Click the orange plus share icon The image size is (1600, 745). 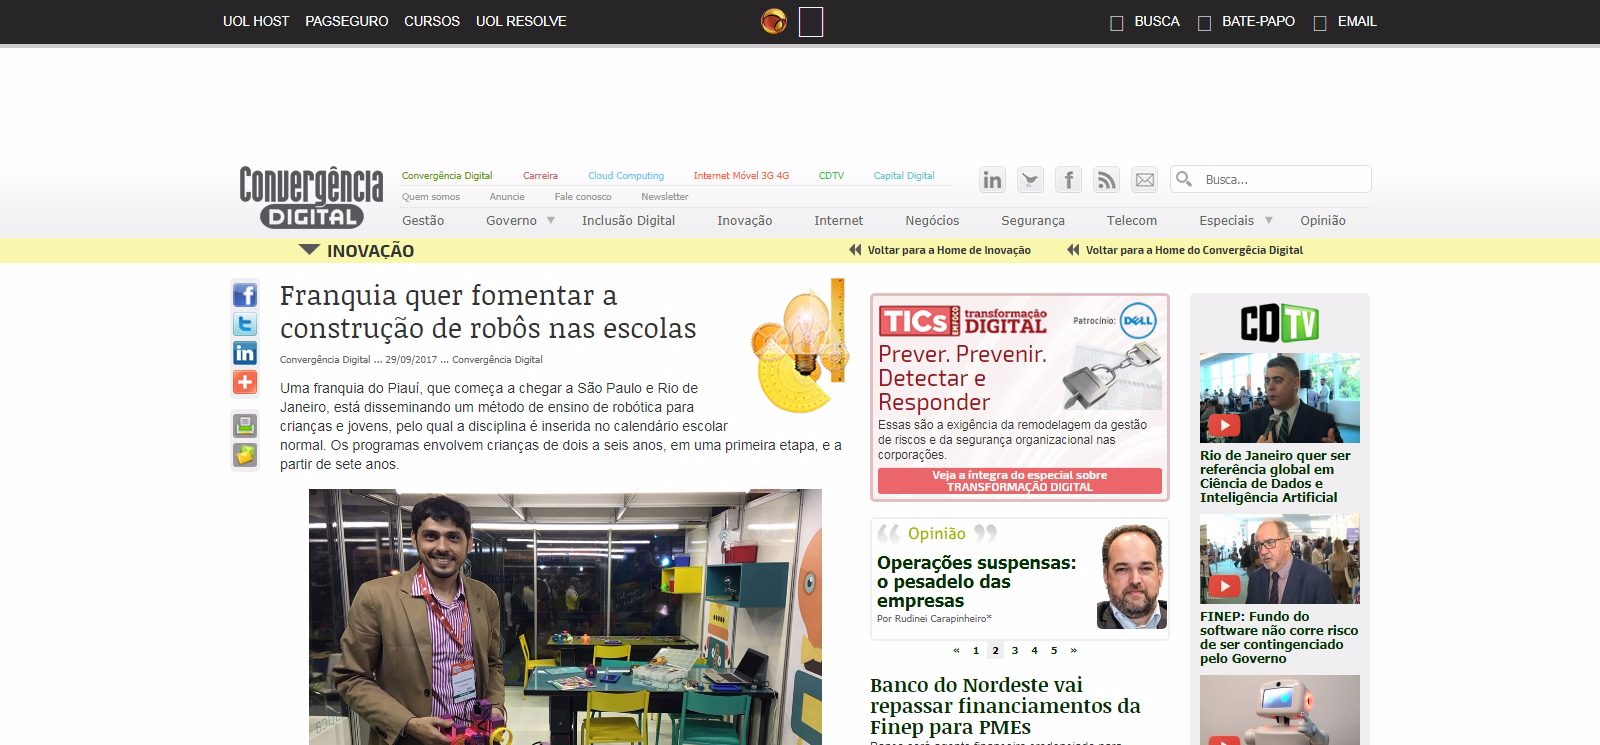pyautogui.click(x=245, y=382)
